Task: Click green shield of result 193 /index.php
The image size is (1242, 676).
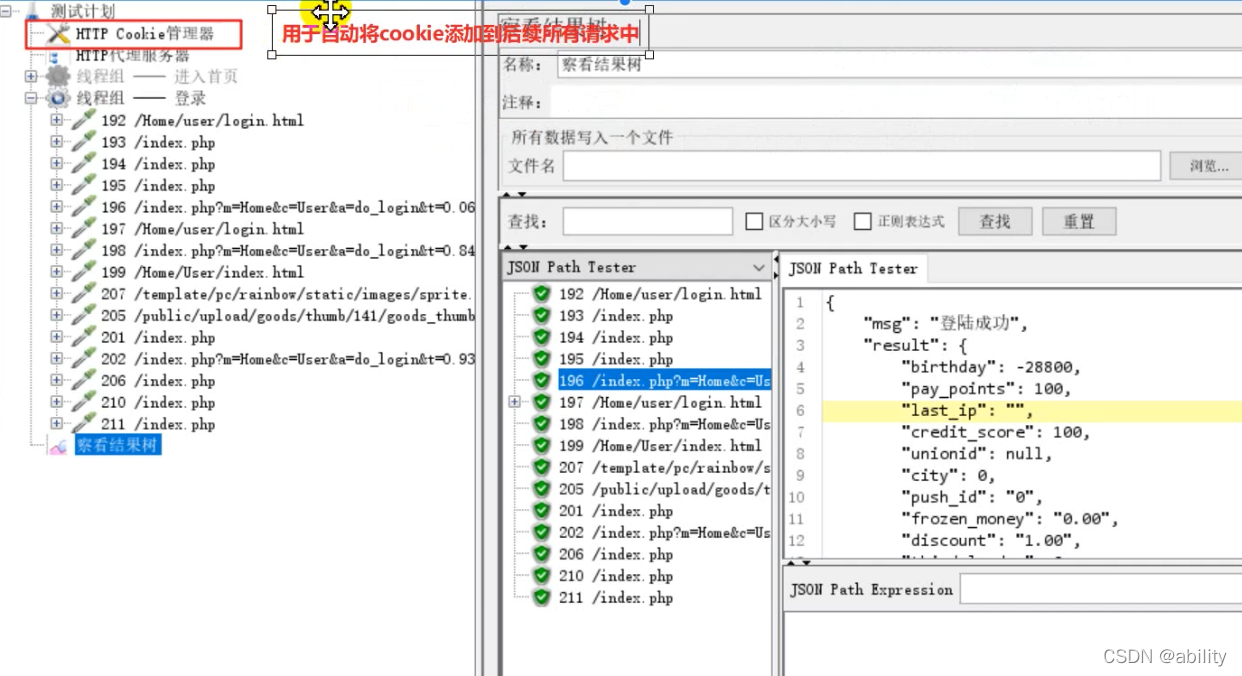Action: pos(542,316)
